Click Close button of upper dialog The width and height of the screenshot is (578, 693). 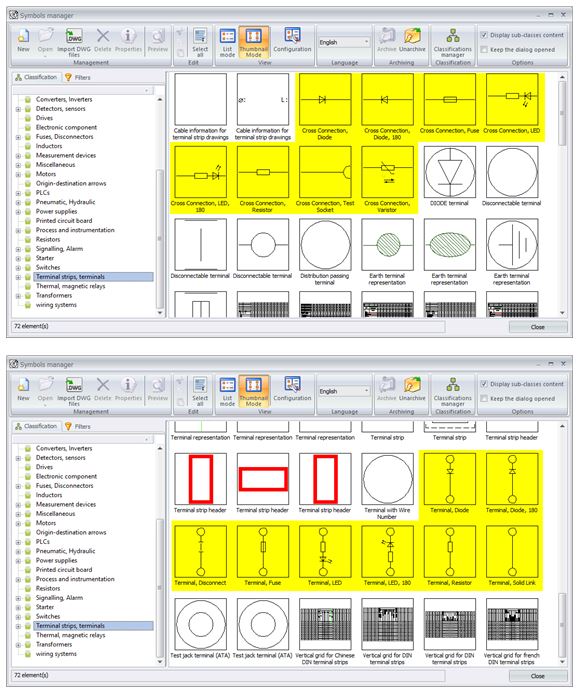tap(538, 327)
